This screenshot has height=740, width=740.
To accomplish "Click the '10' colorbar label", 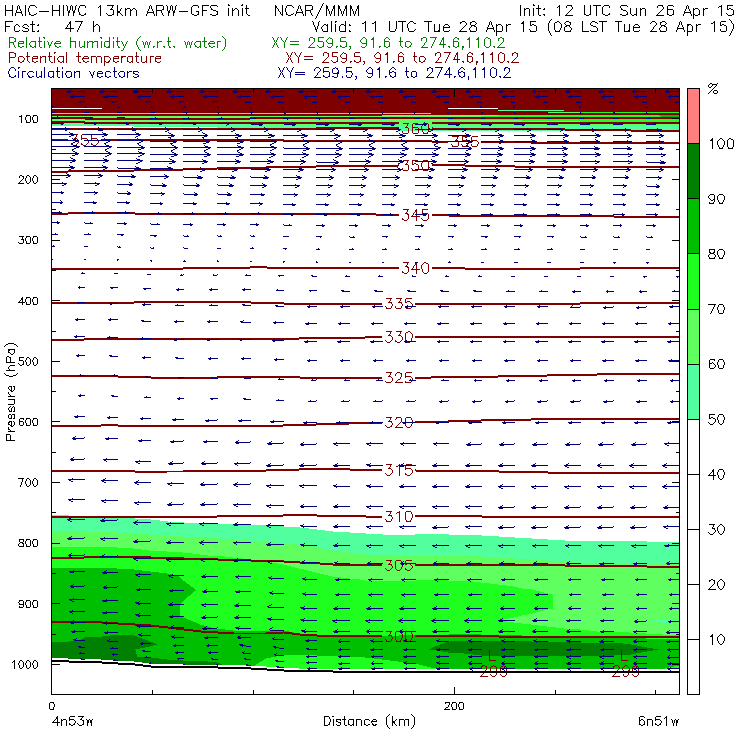I will 716,639.
